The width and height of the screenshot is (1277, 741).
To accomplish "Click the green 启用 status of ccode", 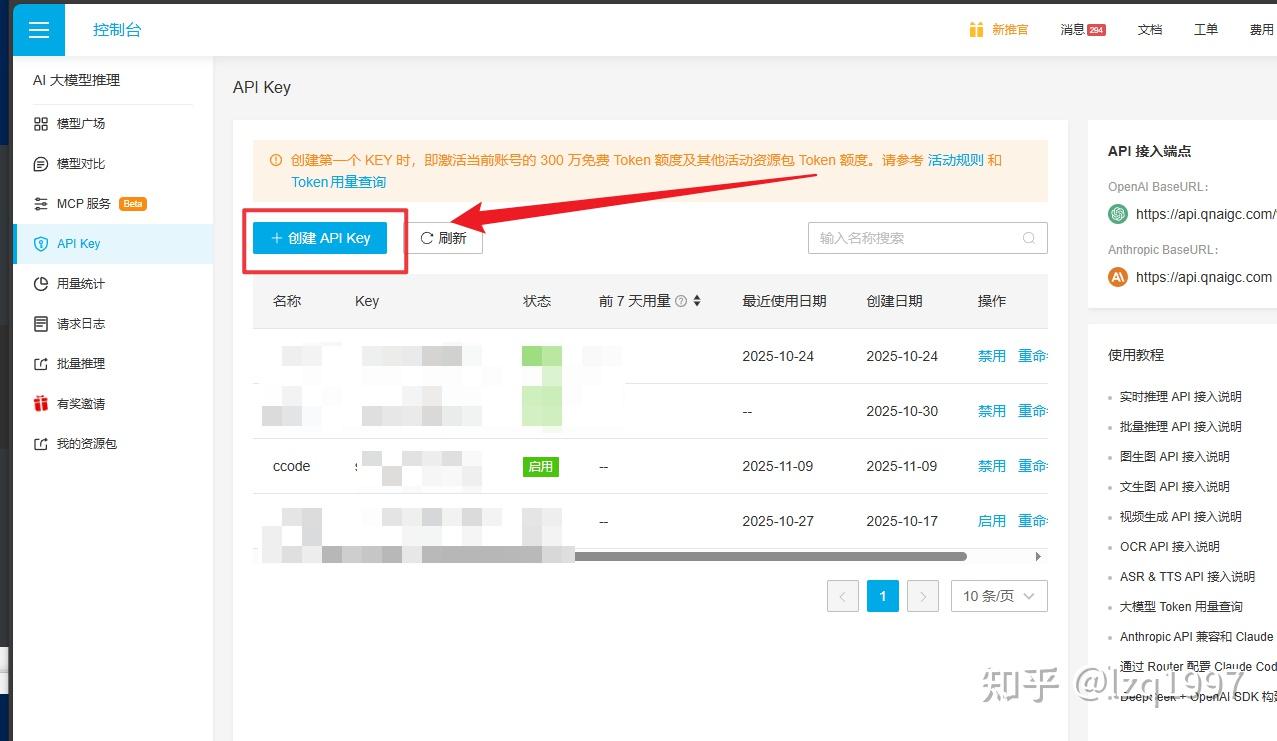I will point(541,466).
